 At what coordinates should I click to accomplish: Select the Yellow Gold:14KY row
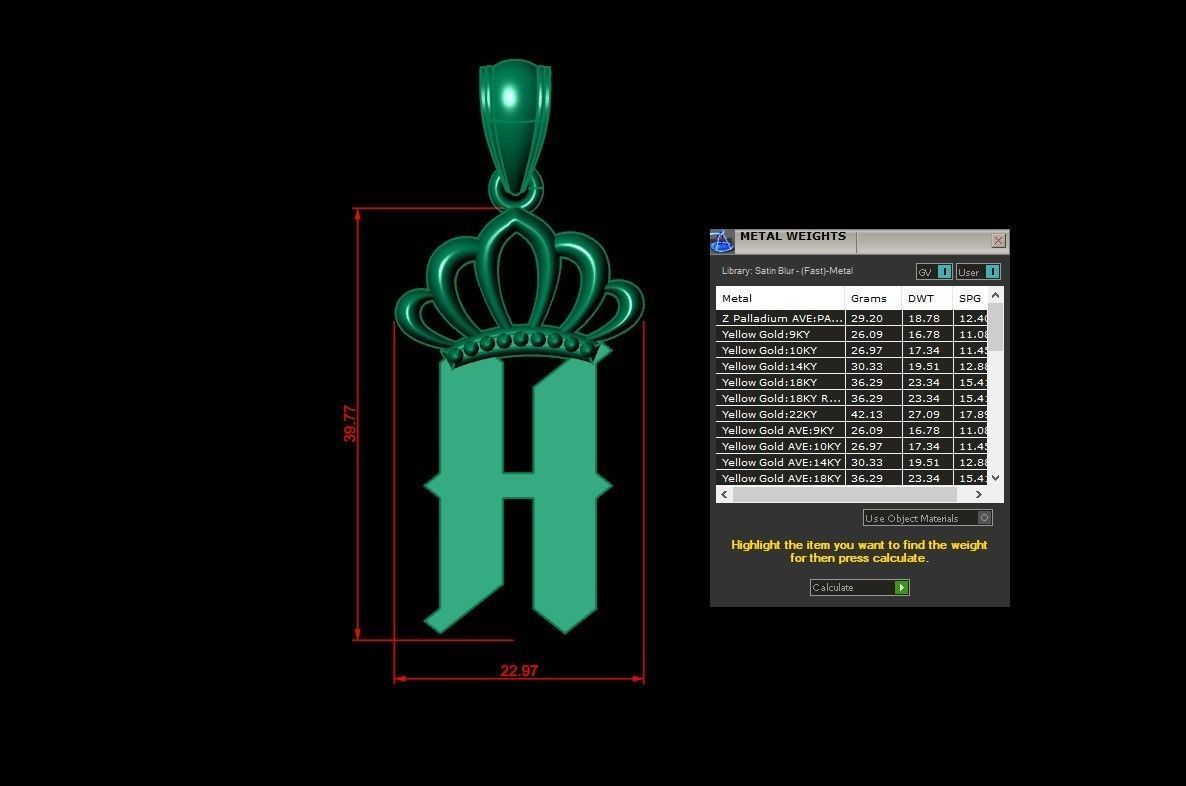pos(852,366)
